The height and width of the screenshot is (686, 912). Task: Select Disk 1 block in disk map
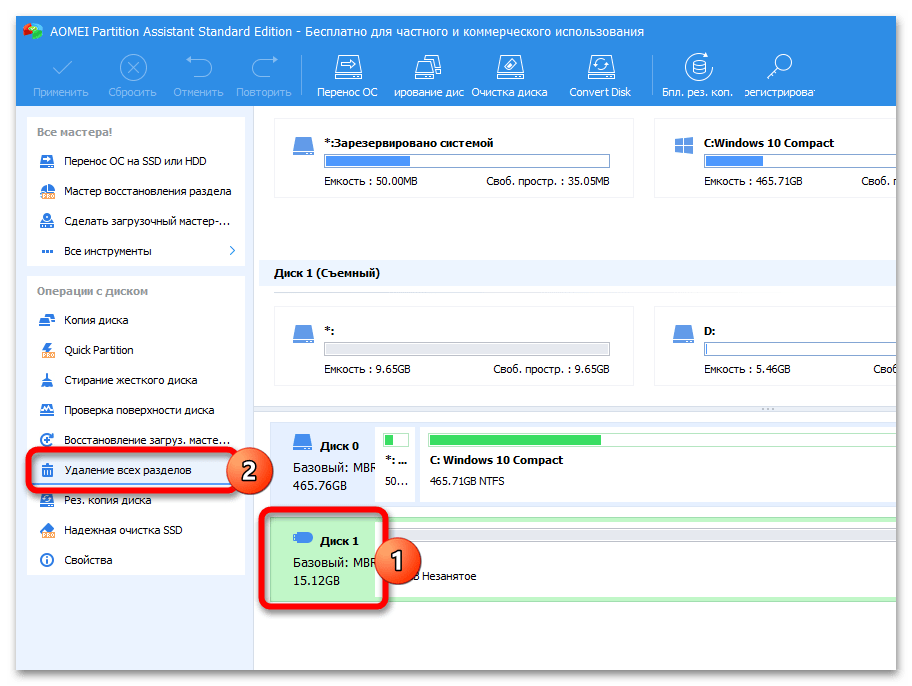[319, 560]
